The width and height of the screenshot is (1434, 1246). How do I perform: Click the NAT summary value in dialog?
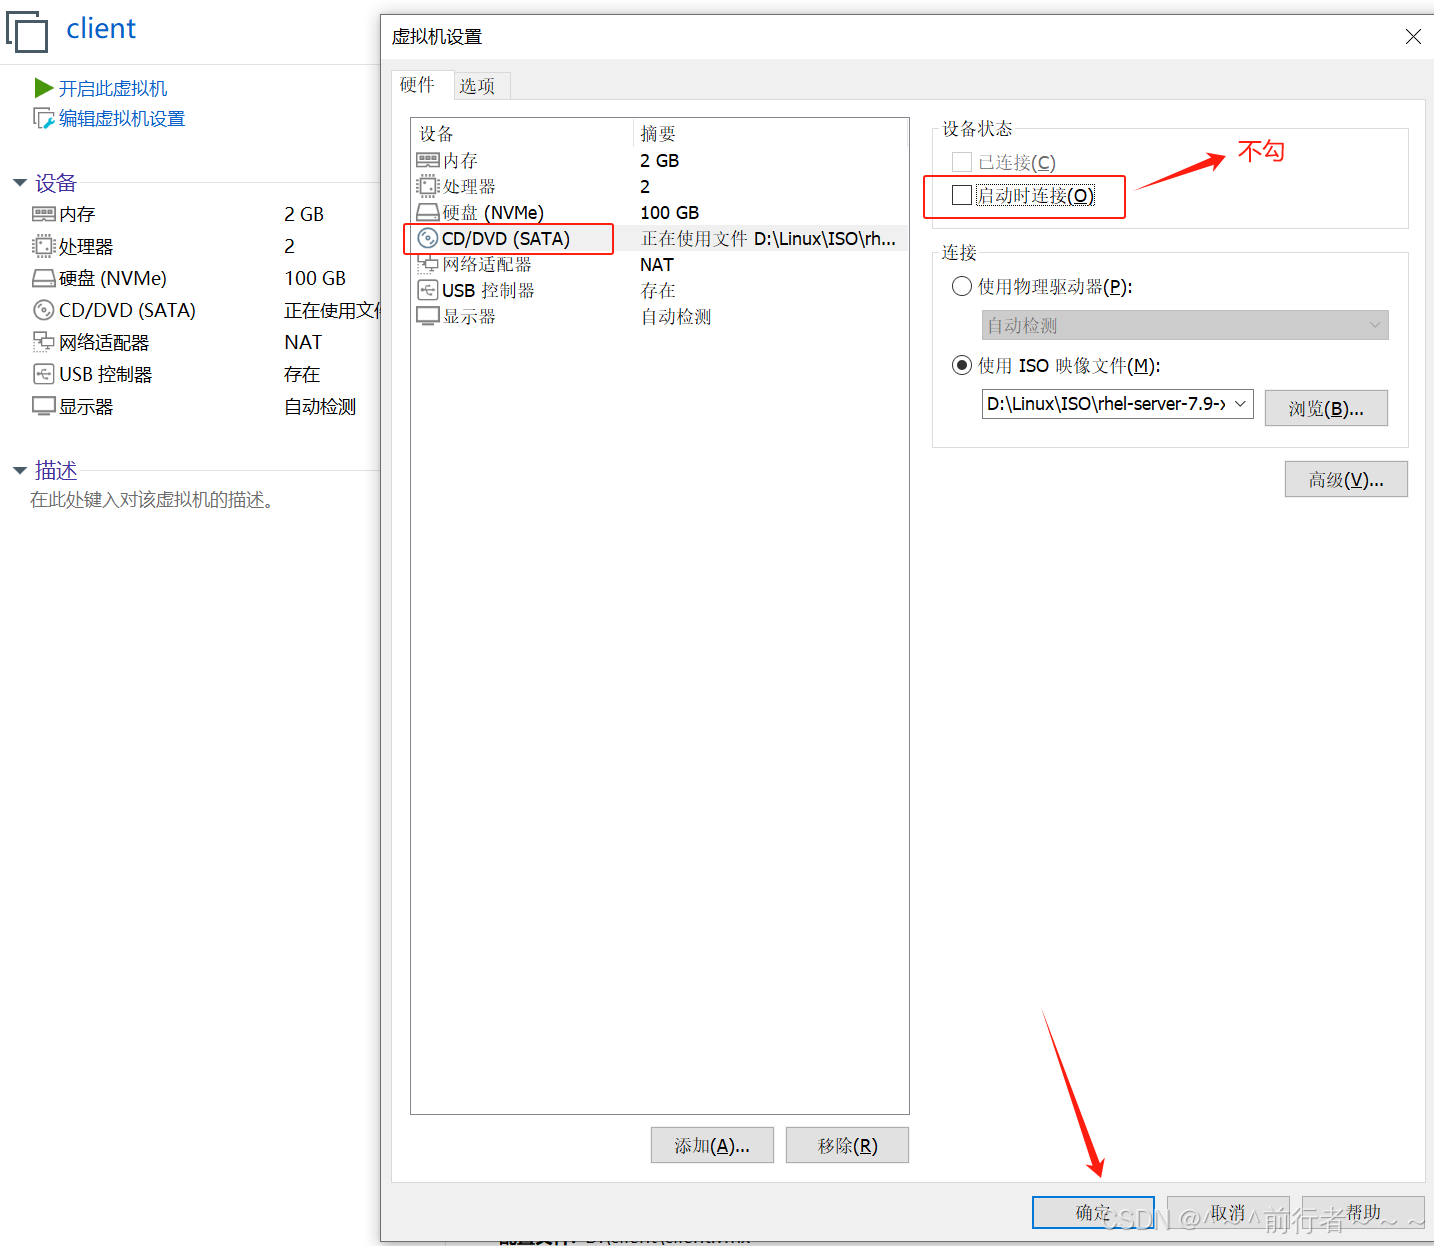657,264
